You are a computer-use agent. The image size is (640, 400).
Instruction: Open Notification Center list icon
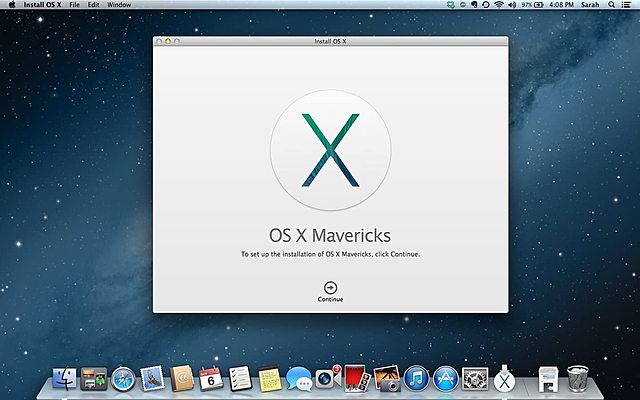[x=626, y=4]
